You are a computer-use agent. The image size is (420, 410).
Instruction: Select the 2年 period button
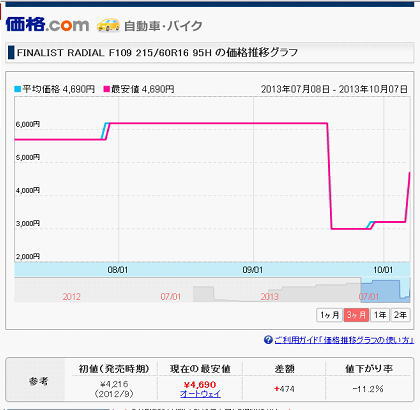(x=400, y=315)
